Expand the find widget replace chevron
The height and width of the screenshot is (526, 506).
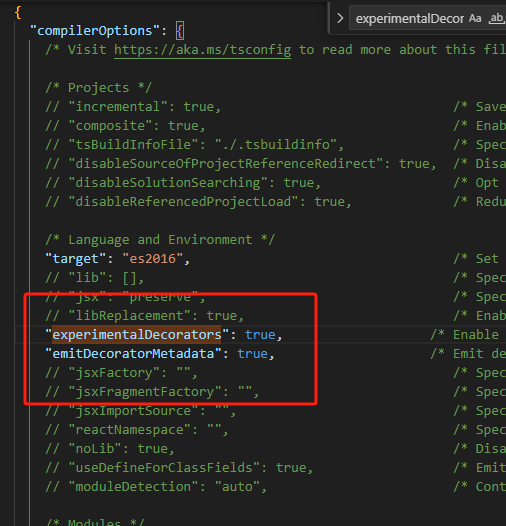(340, 18)
